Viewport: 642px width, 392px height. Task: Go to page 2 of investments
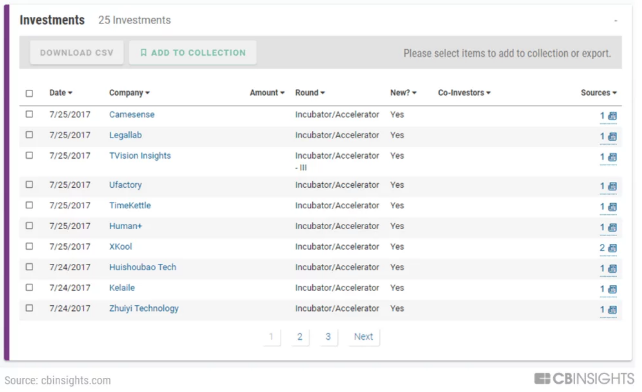pyautogui.click(x=300, y=337)
